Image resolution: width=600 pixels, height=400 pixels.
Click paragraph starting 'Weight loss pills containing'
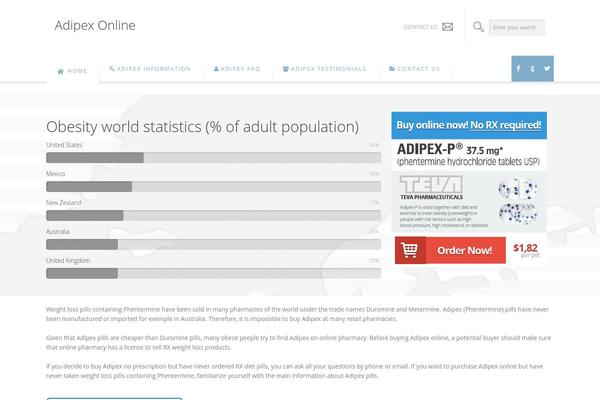pyautogui.click(x=297, y=314)
